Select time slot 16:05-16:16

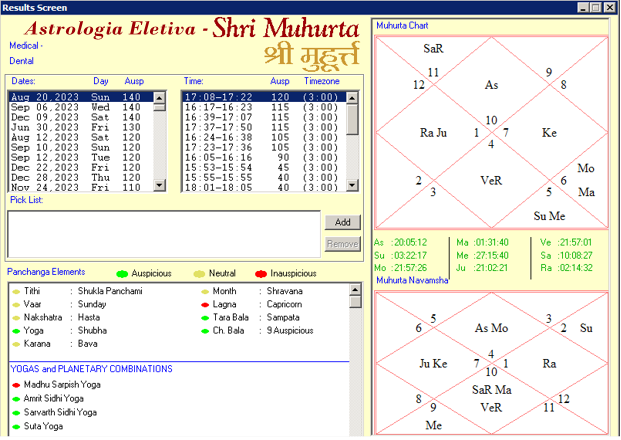[264, 157]
